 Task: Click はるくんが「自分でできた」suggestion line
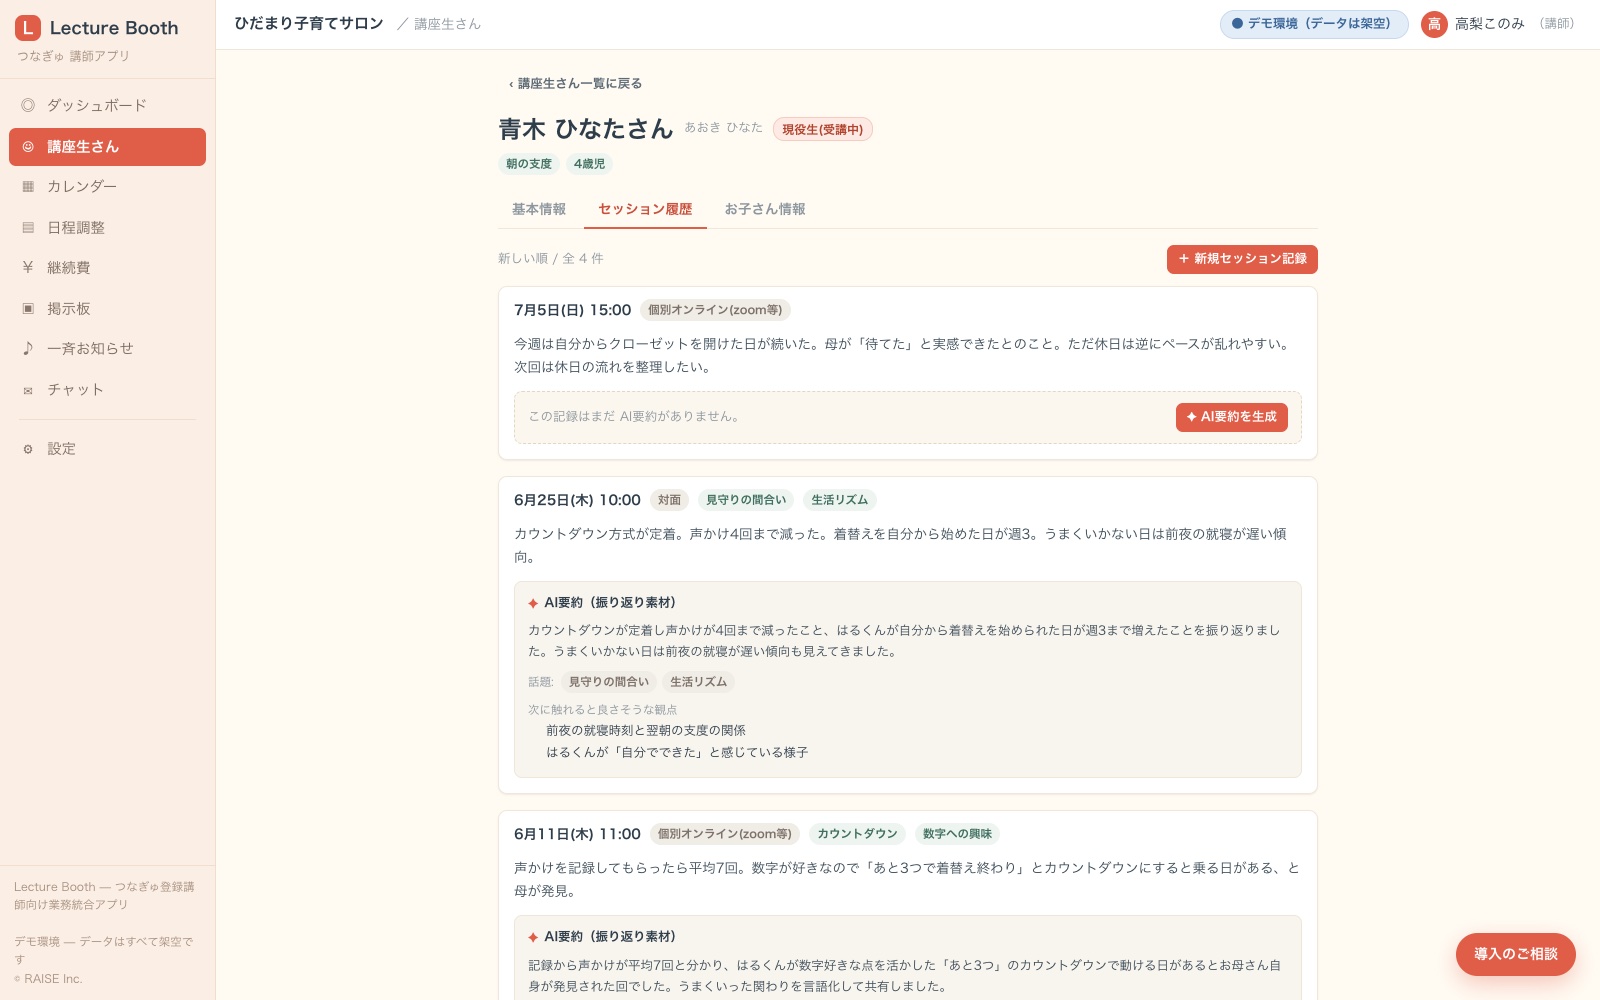pyautogui.click(x=677, y=752)
